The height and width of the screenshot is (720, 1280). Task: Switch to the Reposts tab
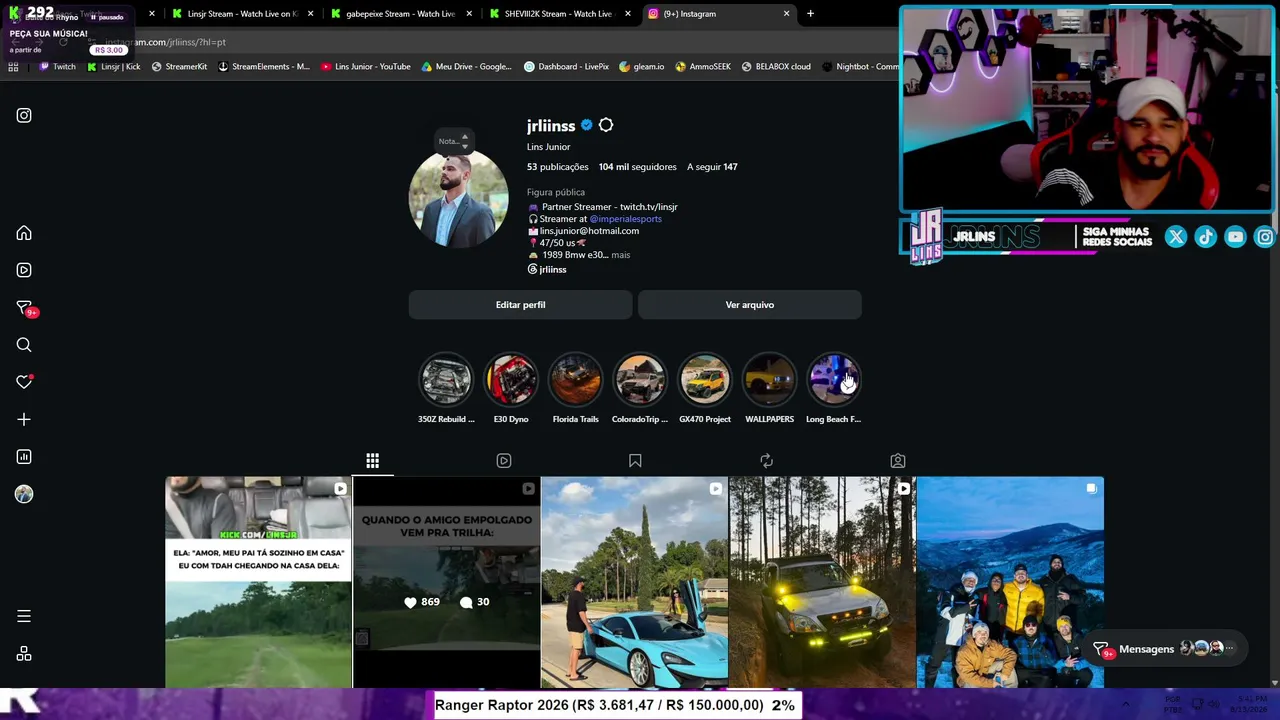766,461
